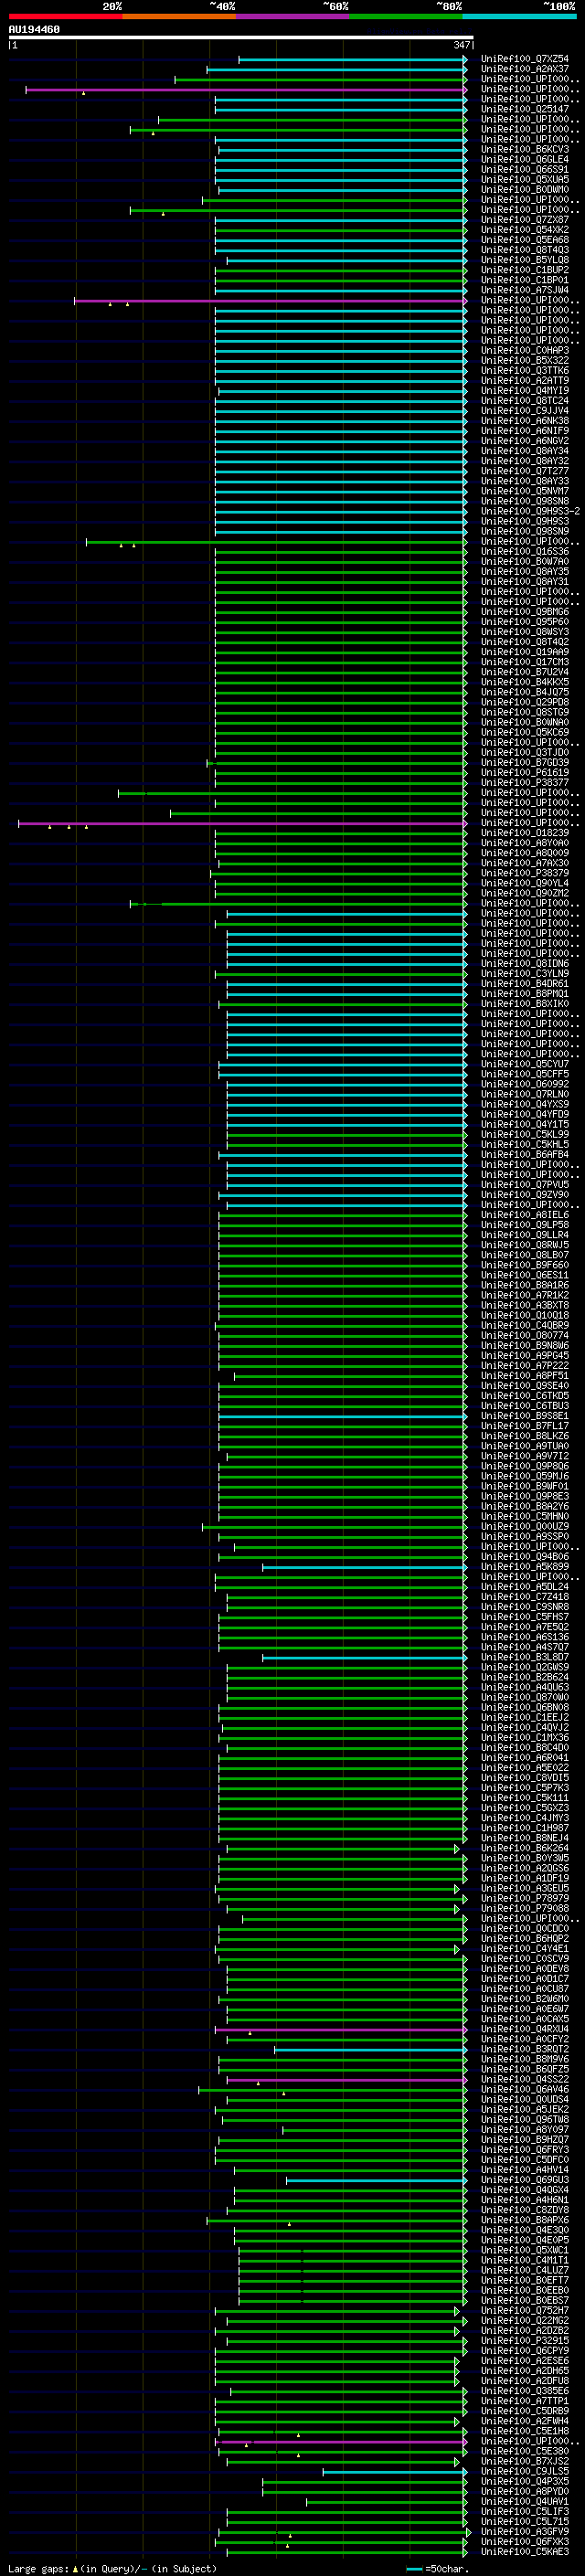Click the cyan ~100% legend color segment

[x=520, y=16]
